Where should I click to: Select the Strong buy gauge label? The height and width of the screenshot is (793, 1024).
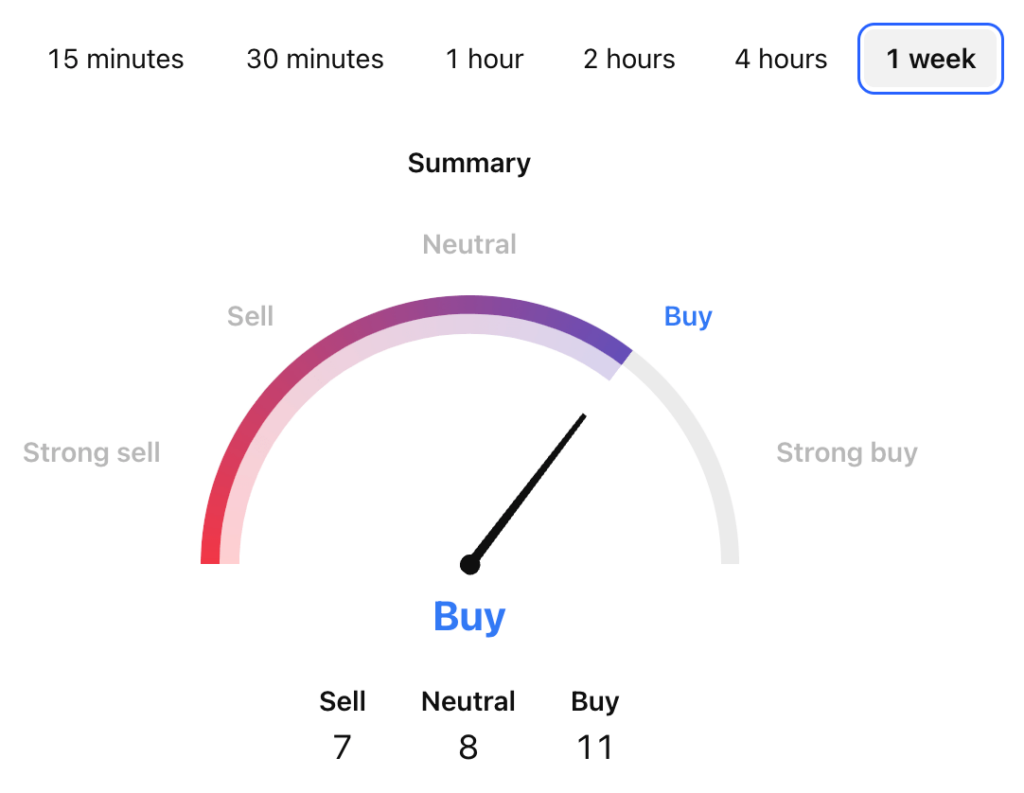coord(847,452)
